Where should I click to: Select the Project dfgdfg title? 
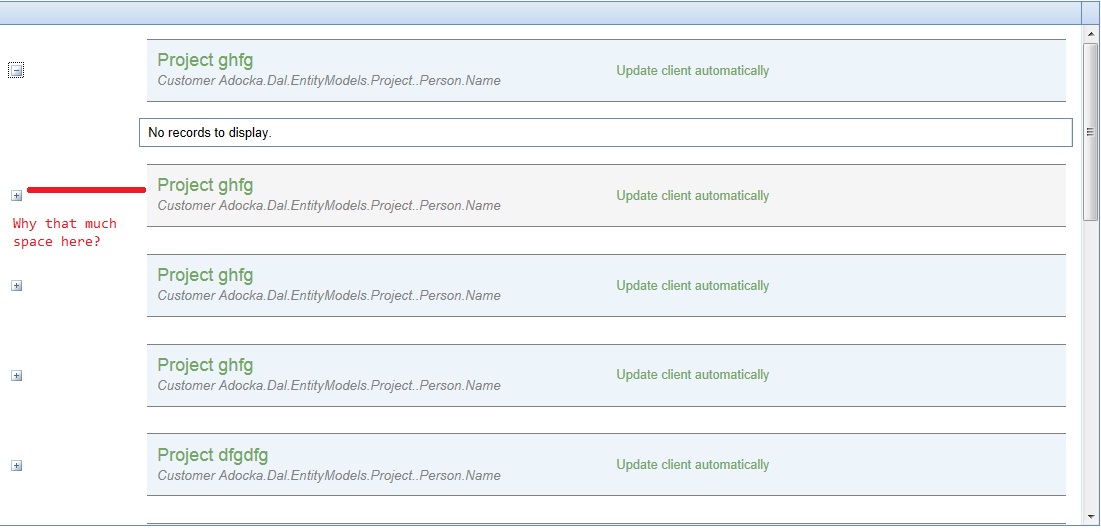click(x=213, y=455)
